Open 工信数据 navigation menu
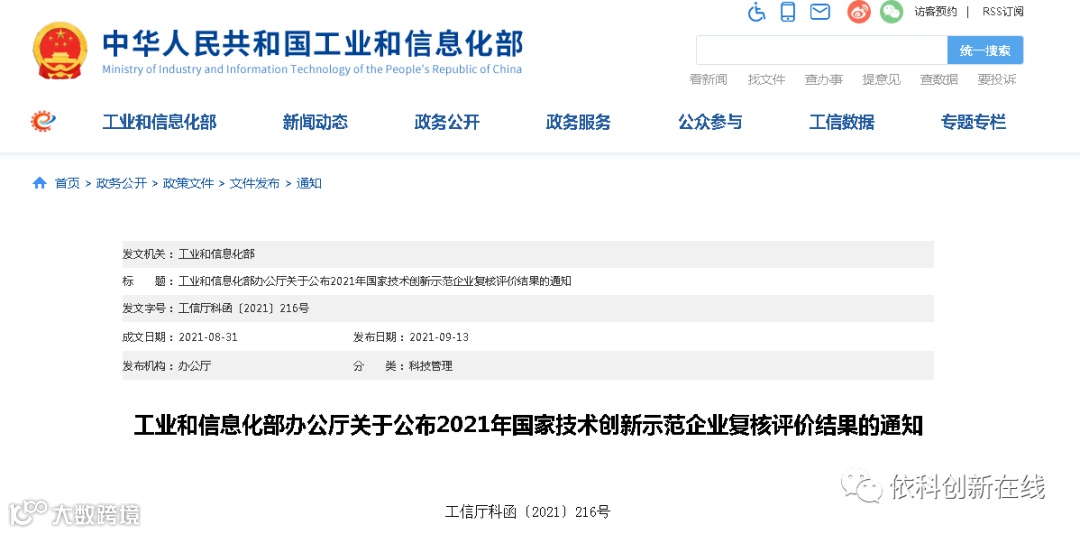Viewport: 1080px width, 534px height. tap(842, 123)
